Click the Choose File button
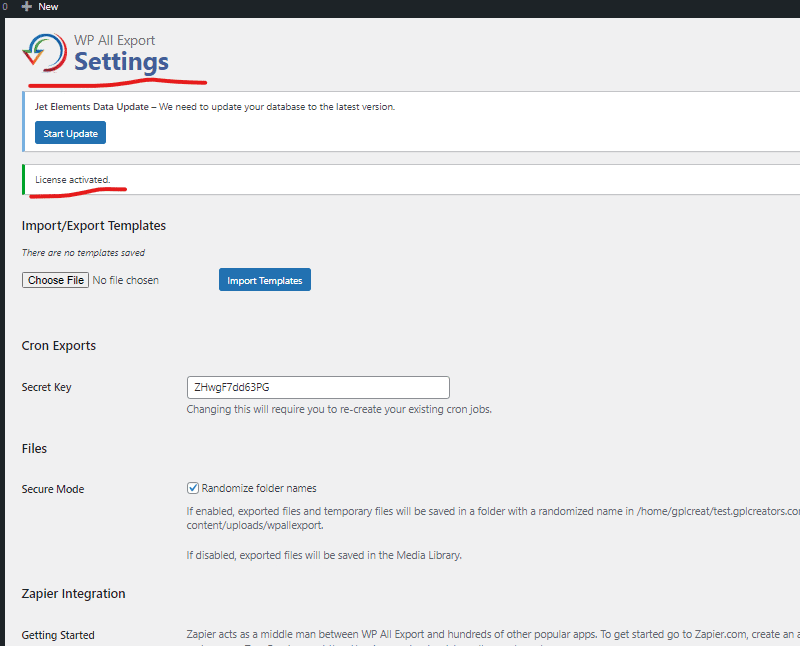Viewport: 800px width, 646px height. (56, 280)
